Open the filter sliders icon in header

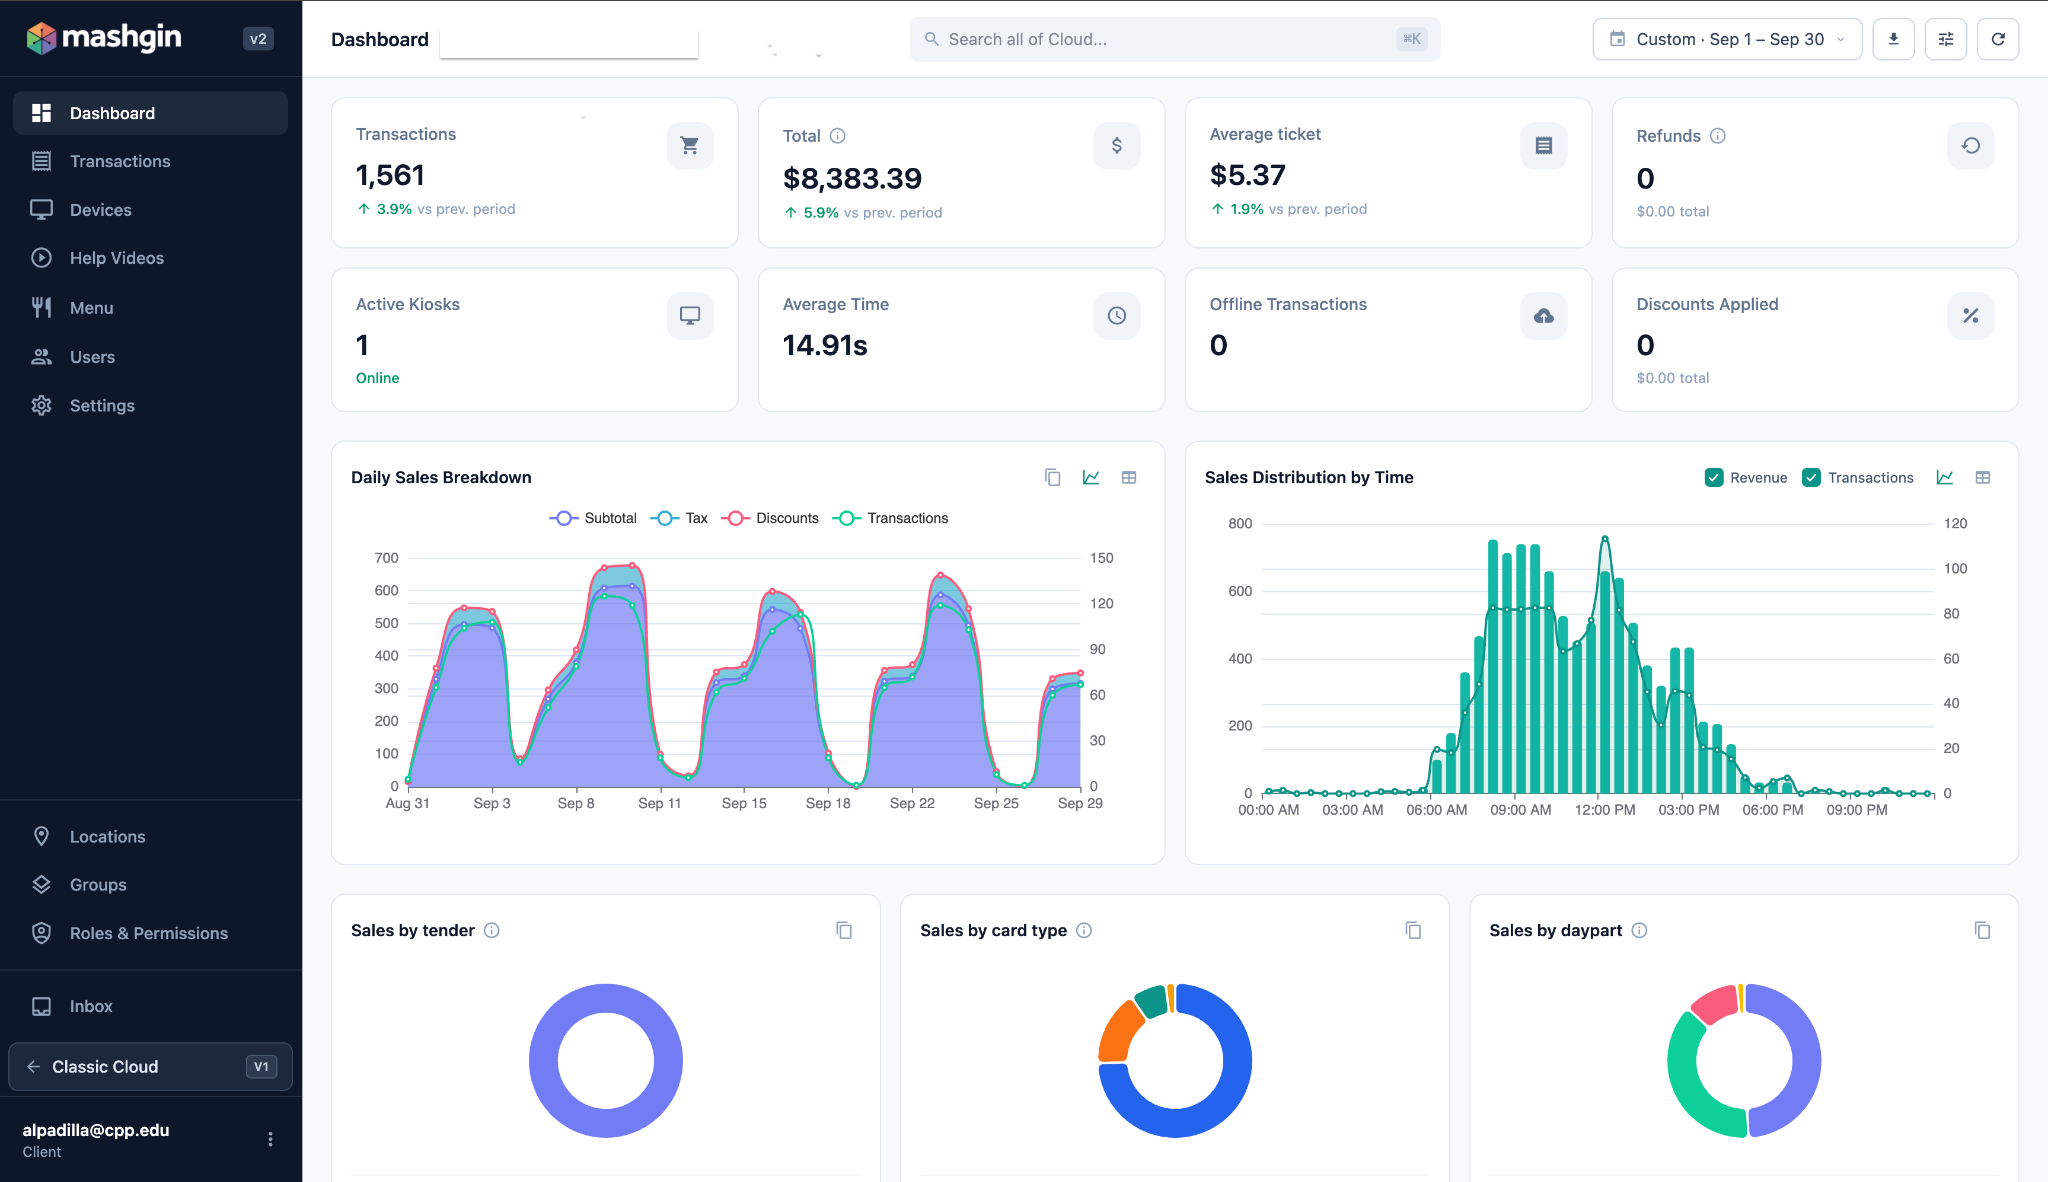pyautogui.click(x=1945, y=39)
